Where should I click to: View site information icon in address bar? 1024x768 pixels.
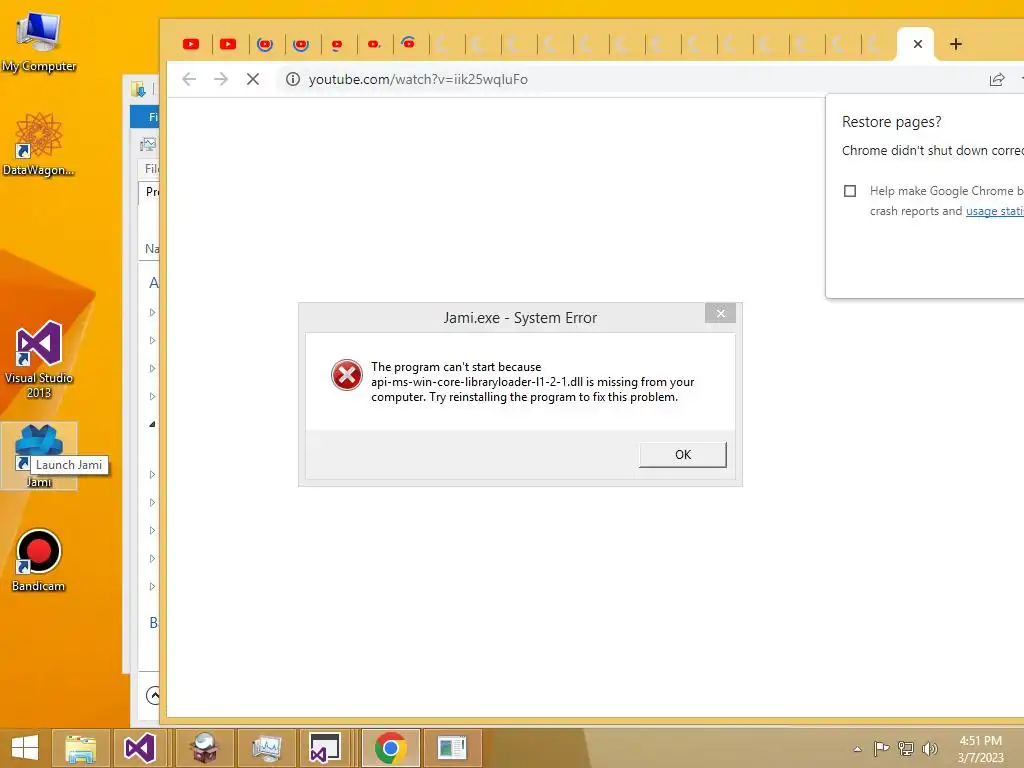click(x=293, y=79)
